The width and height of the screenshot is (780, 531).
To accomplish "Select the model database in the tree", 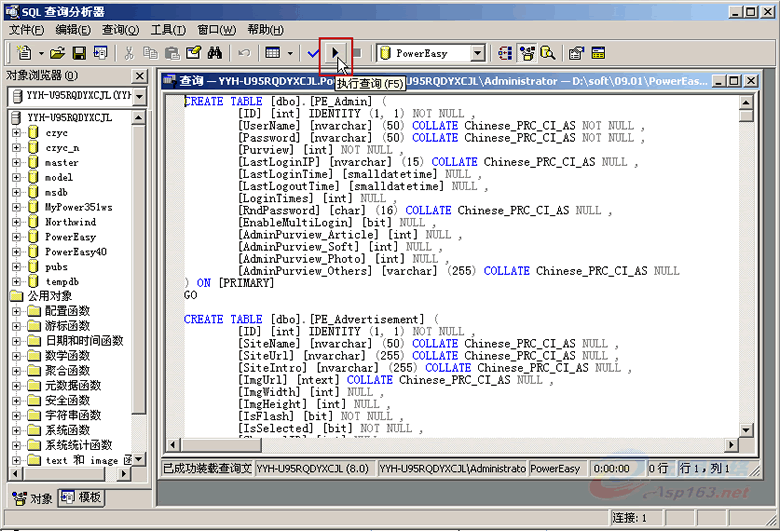I will (x=59, y=178).
